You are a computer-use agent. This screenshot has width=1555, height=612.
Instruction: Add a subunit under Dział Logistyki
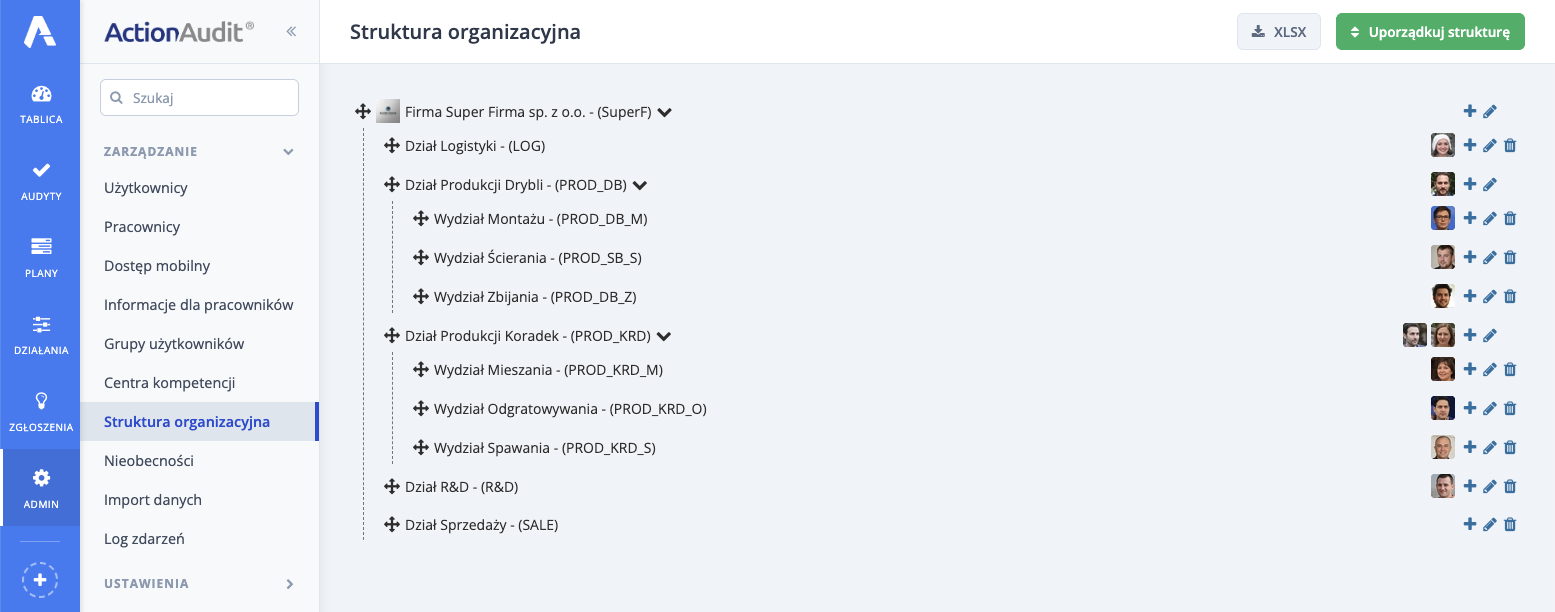coord(1469,145)
